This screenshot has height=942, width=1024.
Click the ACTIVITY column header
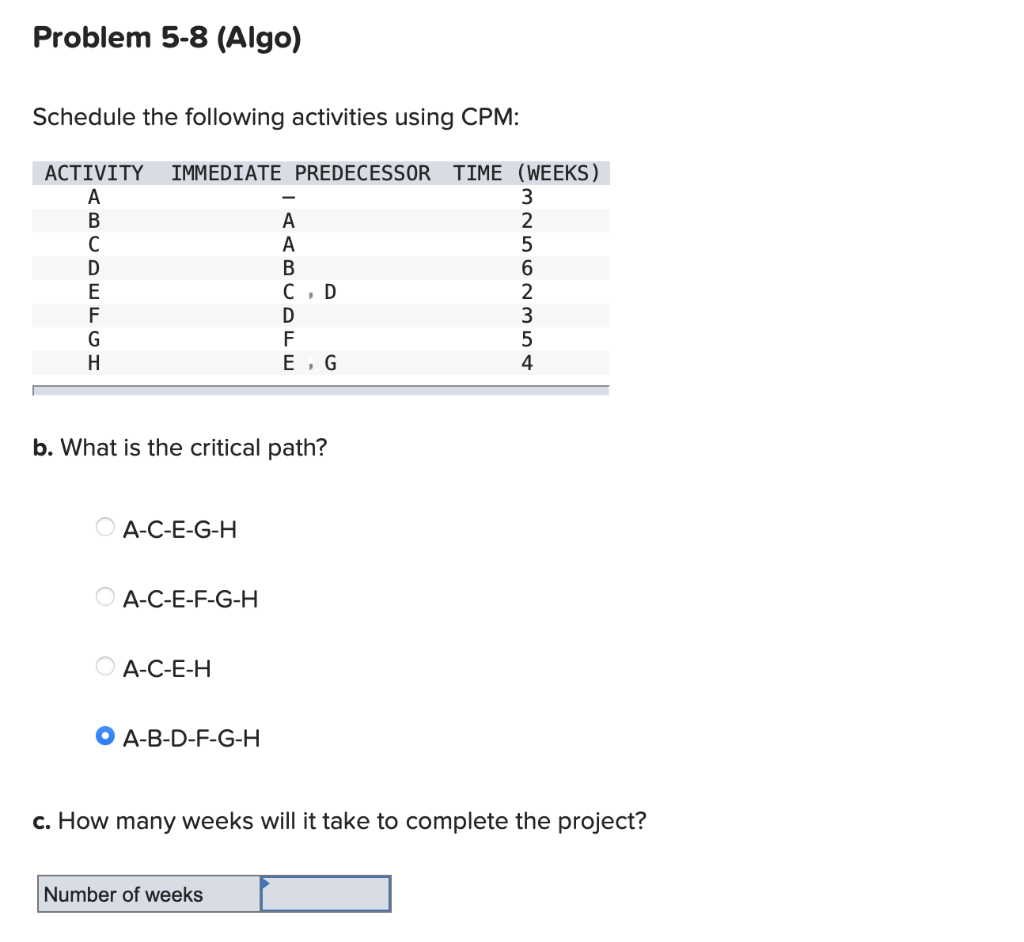(x=93, y=172)
